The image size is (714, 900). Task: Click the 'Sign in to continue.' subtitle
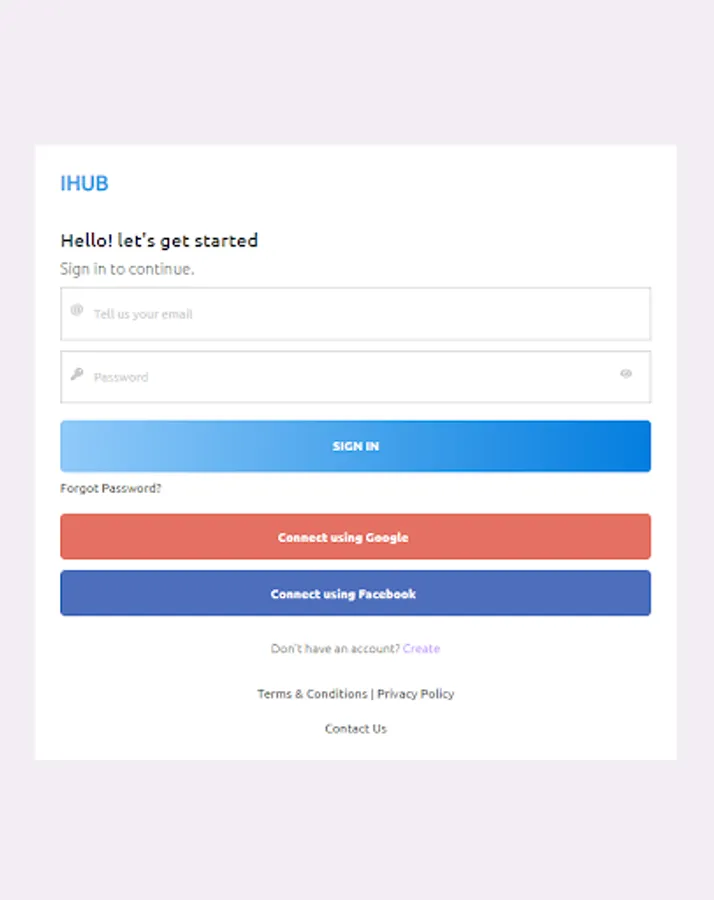tap(127, 269)
